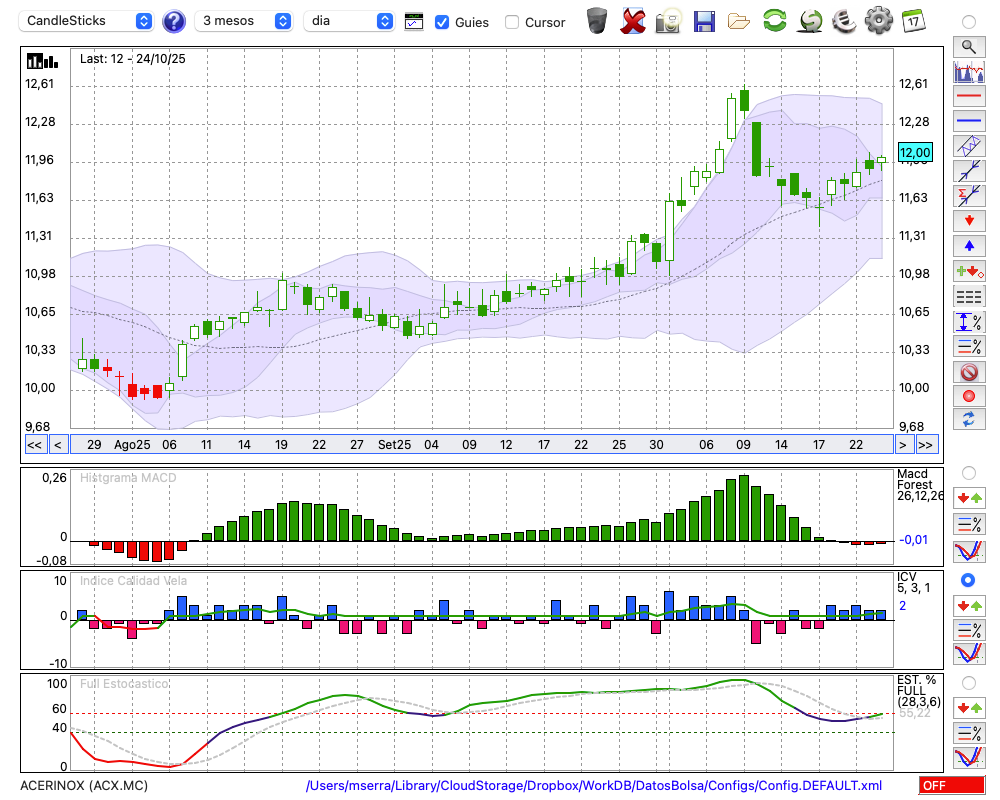Click the calendar icon in toolbar

pos(912,20)
